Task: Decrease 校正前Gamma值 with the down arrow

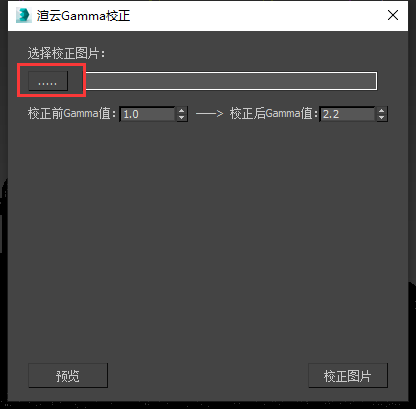Action: click(182, 118)
